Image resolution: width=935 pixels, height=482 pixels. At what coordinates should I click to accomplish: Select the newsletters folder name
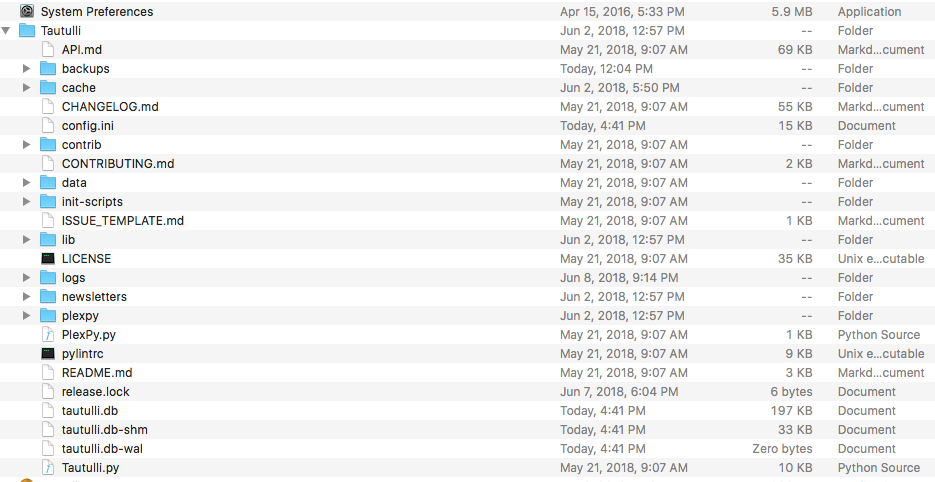[x=94, y=297]
